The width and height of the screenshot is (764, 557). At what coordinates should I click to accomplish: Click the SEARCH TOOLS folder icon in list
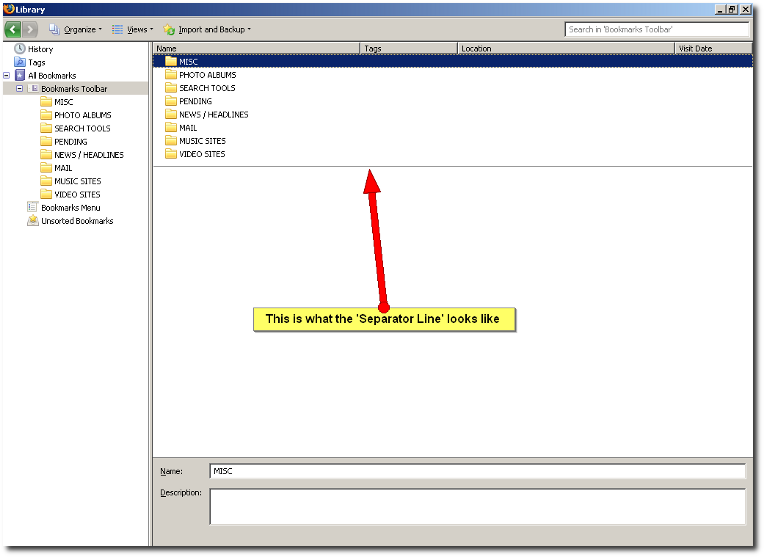(171, 87)
